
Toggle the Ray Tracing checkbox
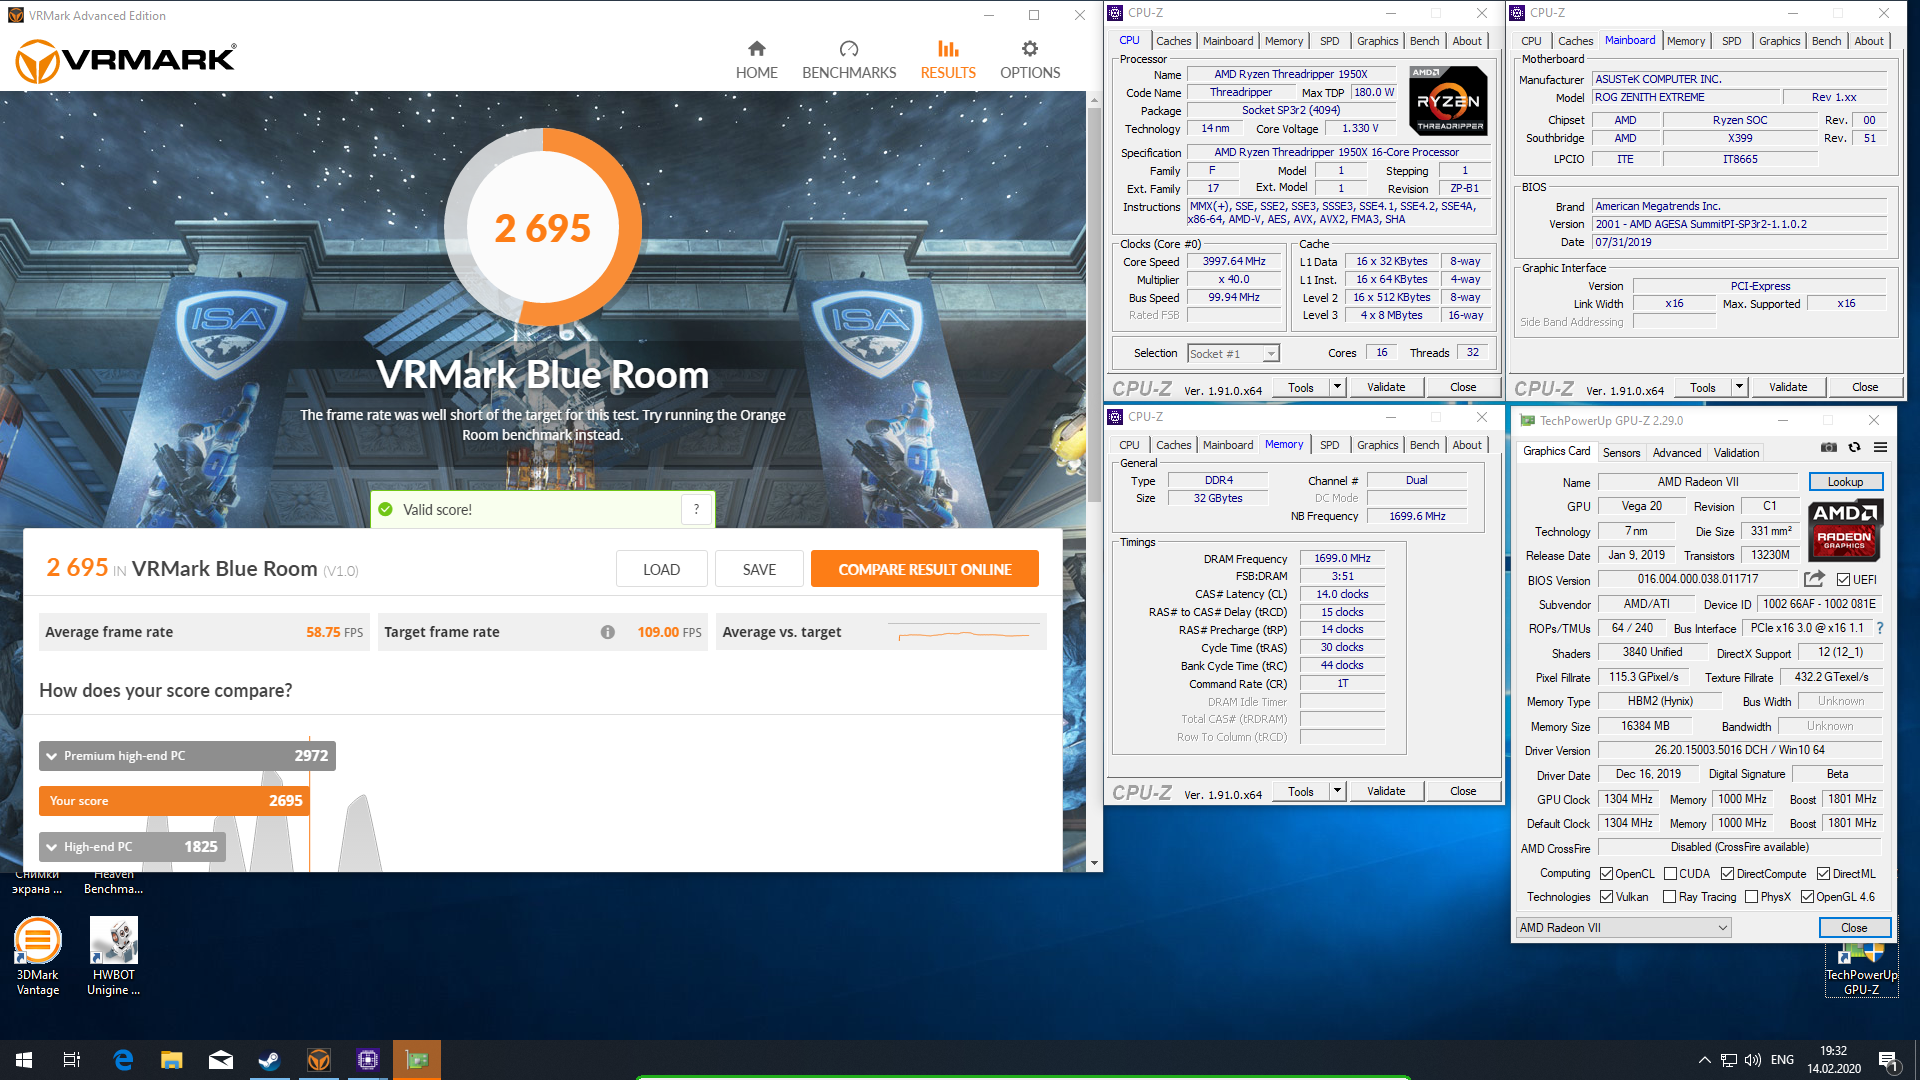coord(1670,897)
